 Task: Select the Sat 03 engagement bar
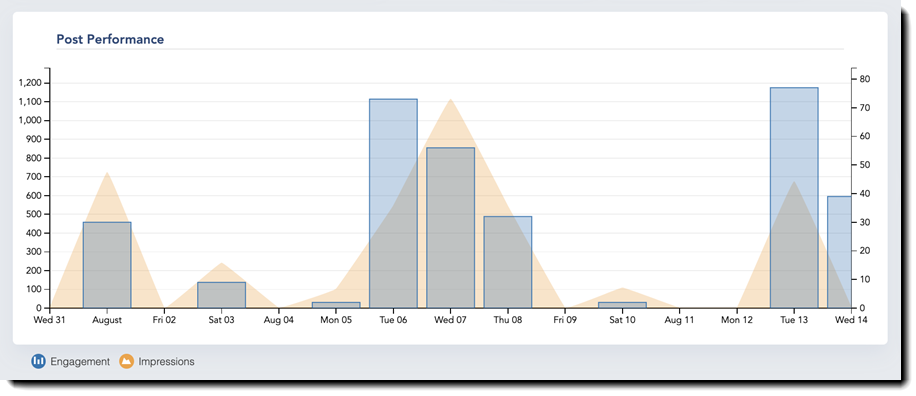(221, 295)
